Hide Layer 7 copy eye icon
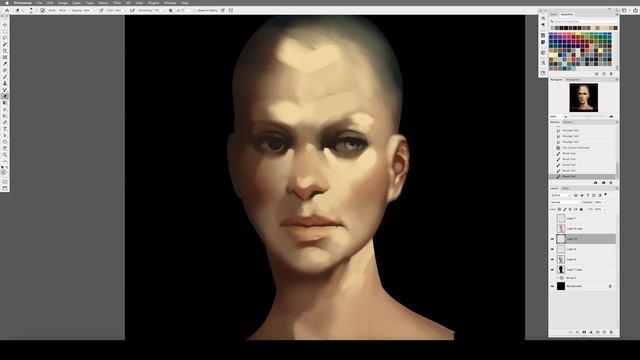 (x=552, y=269)
